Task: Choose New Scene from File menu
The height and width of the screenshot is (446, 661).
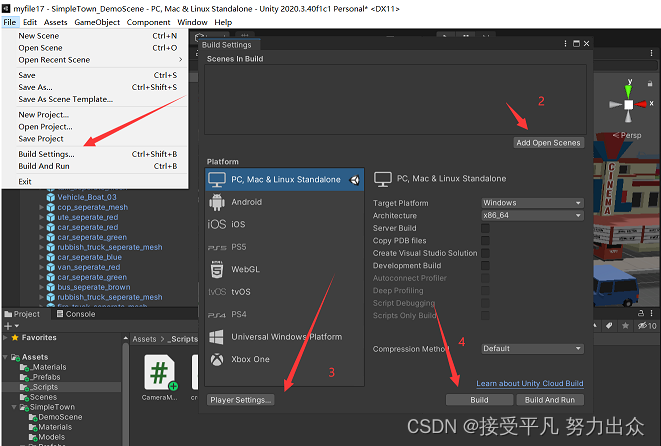Action: point(97,36)
